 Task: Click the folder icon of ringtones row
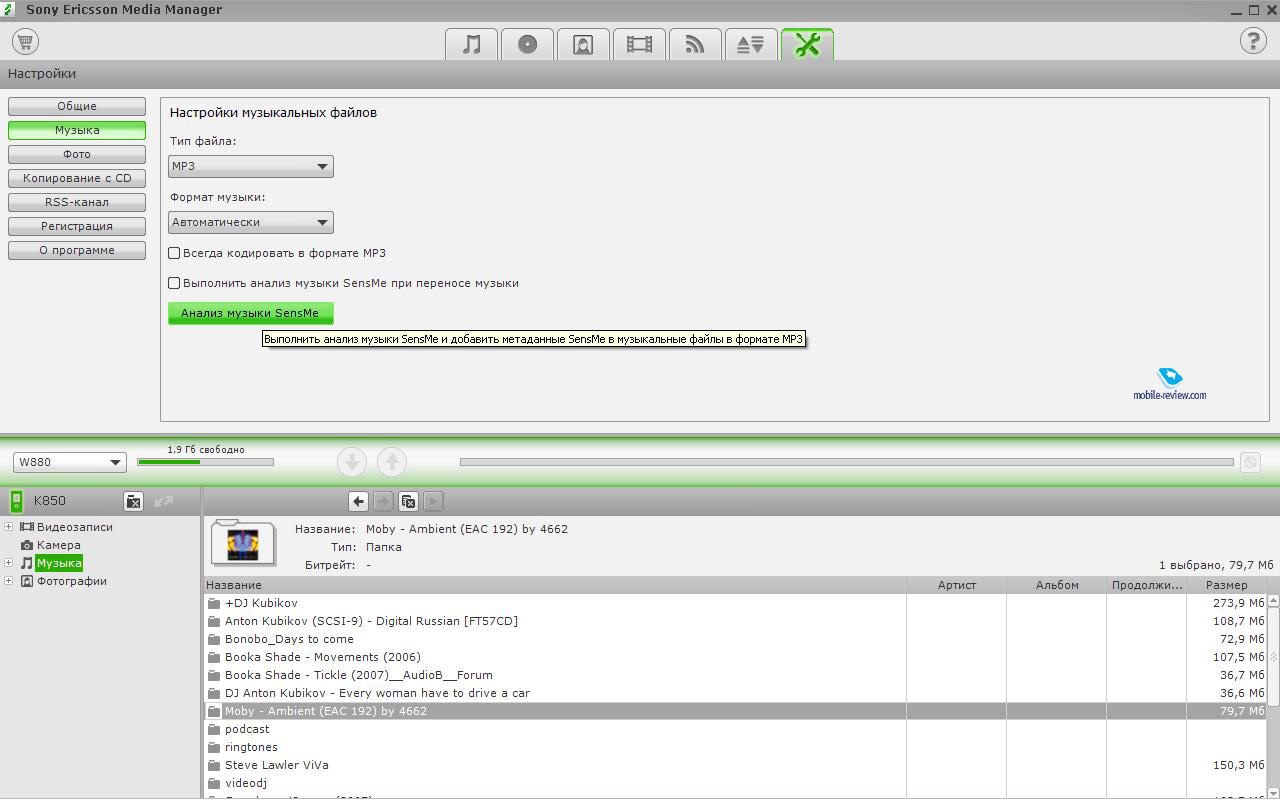[213, 747]
